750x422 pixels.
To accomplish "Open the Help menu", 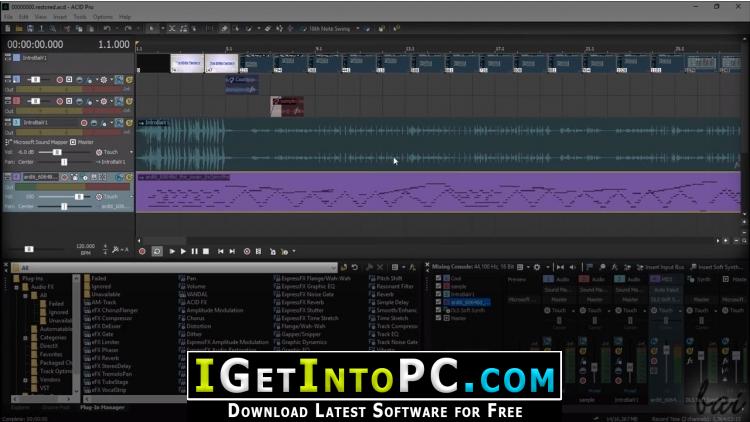I will pyautogui.click(x=125, y=17).
